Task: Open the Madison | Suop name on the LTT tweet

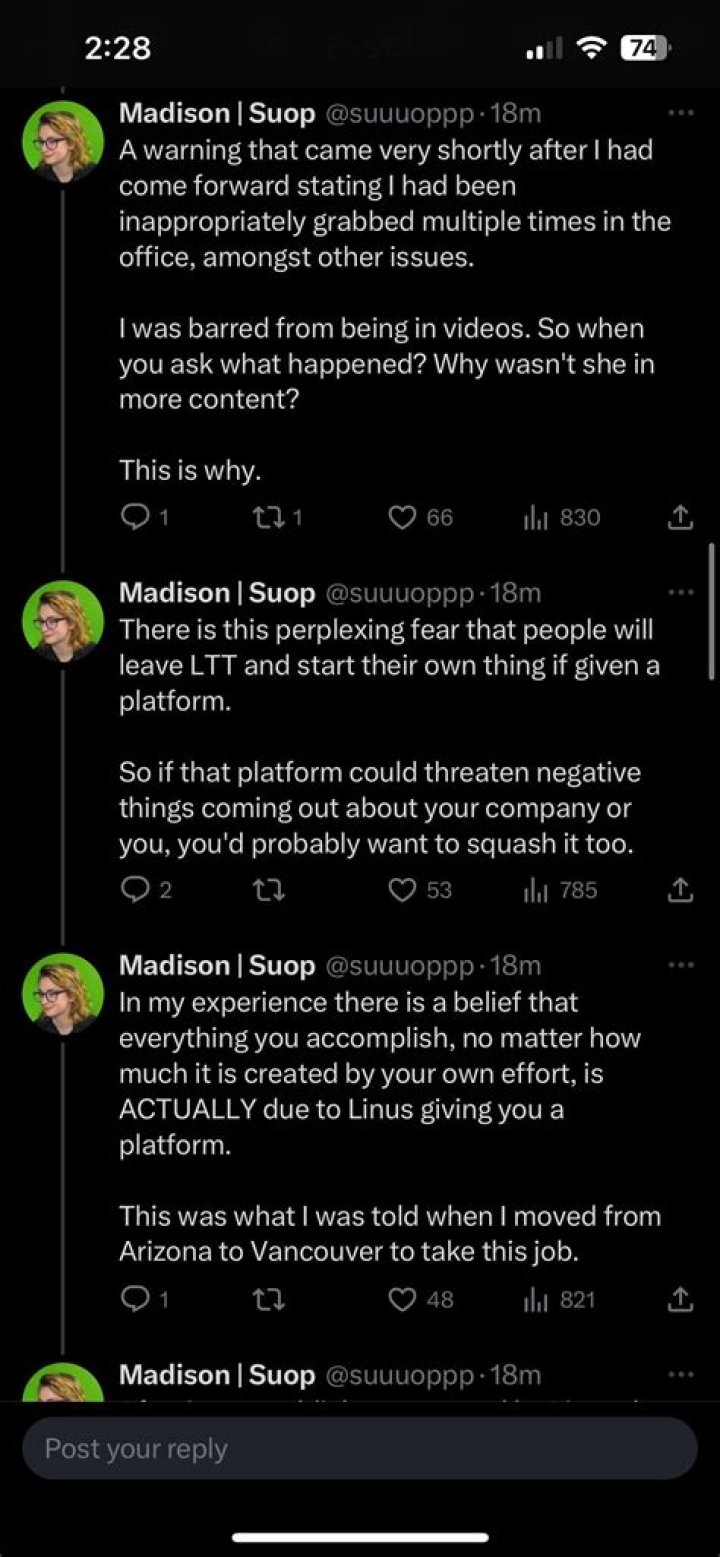Action: 217,593
